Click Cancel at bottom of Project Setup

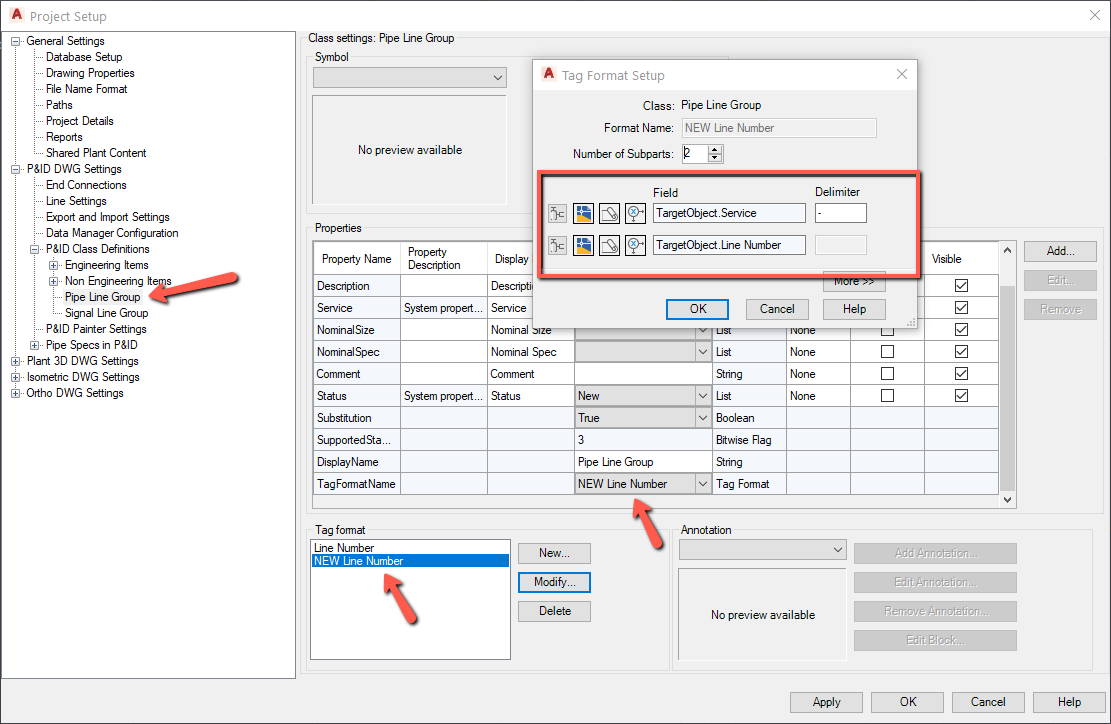point(988,702)
